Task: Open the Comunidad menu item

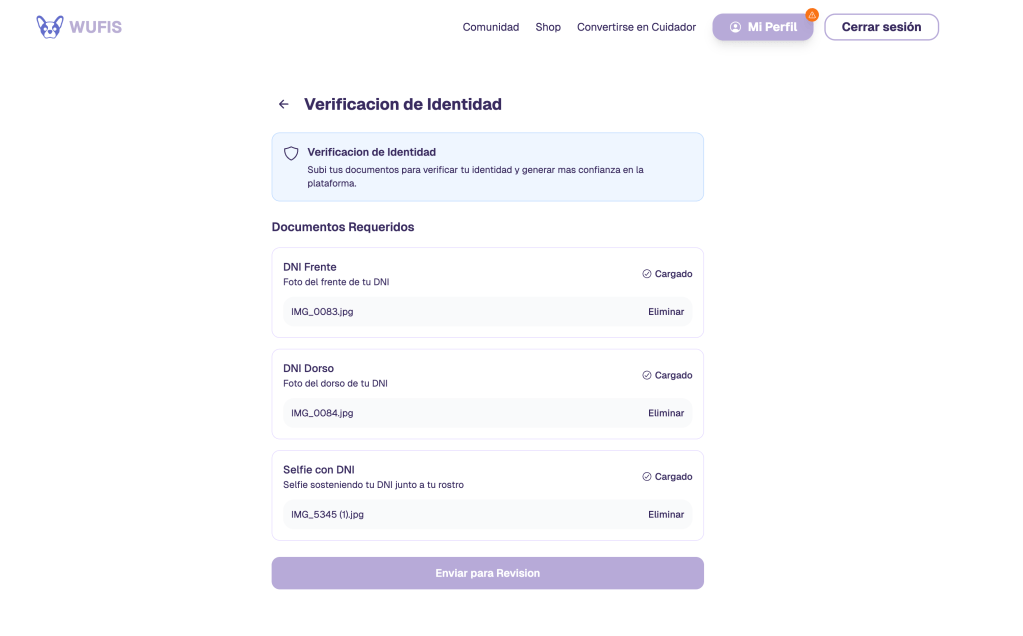Action: pos(490,27)
